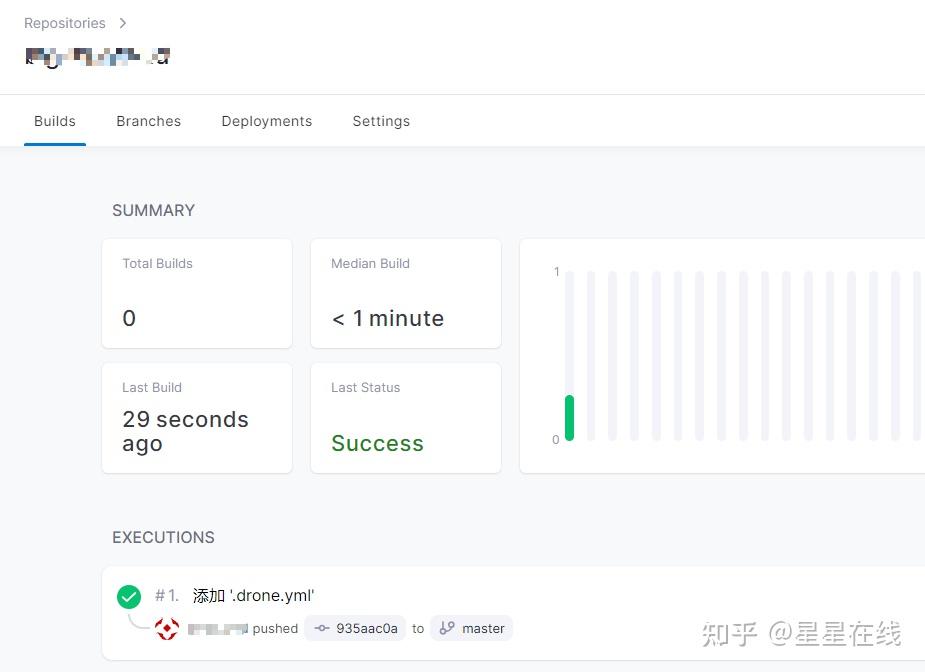The image size is (925, 672).
Task: Open the Repositories breadcrumb link
Action: 64,23
